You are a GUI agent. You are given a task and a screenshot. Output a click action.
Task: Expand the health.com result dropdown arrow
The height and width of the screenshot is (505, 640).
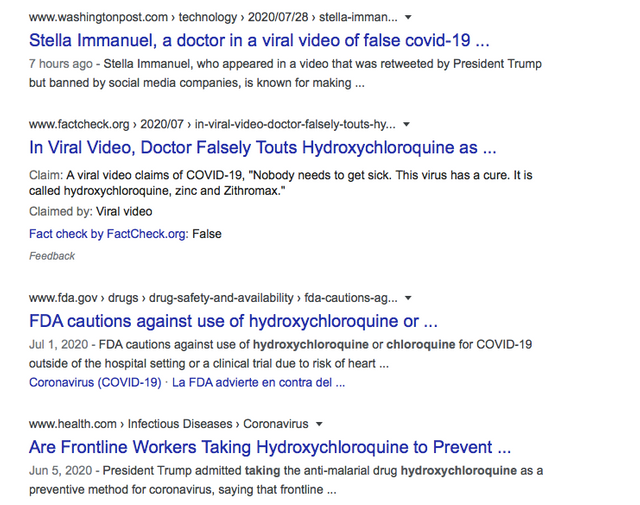click(x=319, y=424)
